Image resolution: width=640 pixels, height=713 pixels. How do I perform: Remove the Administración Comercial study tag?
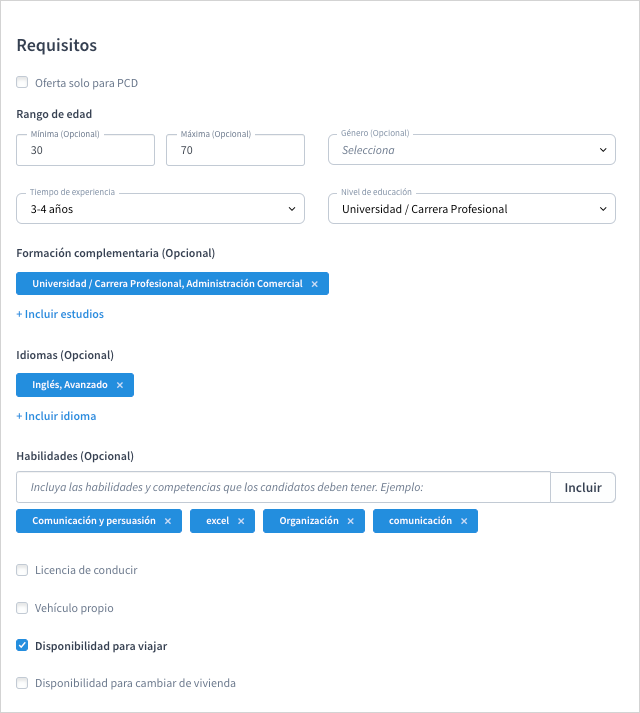[314, 284]
